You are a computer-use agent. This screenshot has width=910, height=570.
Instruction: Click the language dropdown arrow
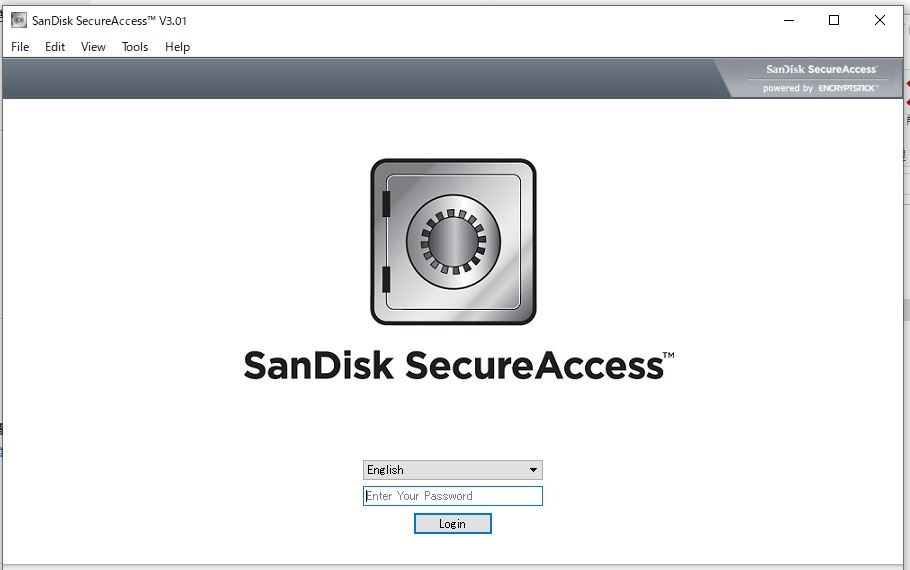[533, 470]
